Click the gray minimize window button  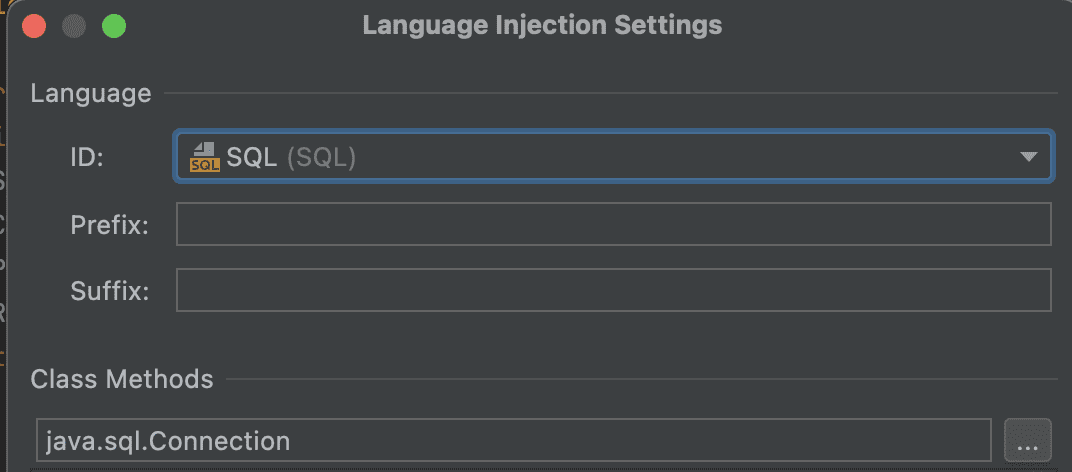tap(74, 25)
